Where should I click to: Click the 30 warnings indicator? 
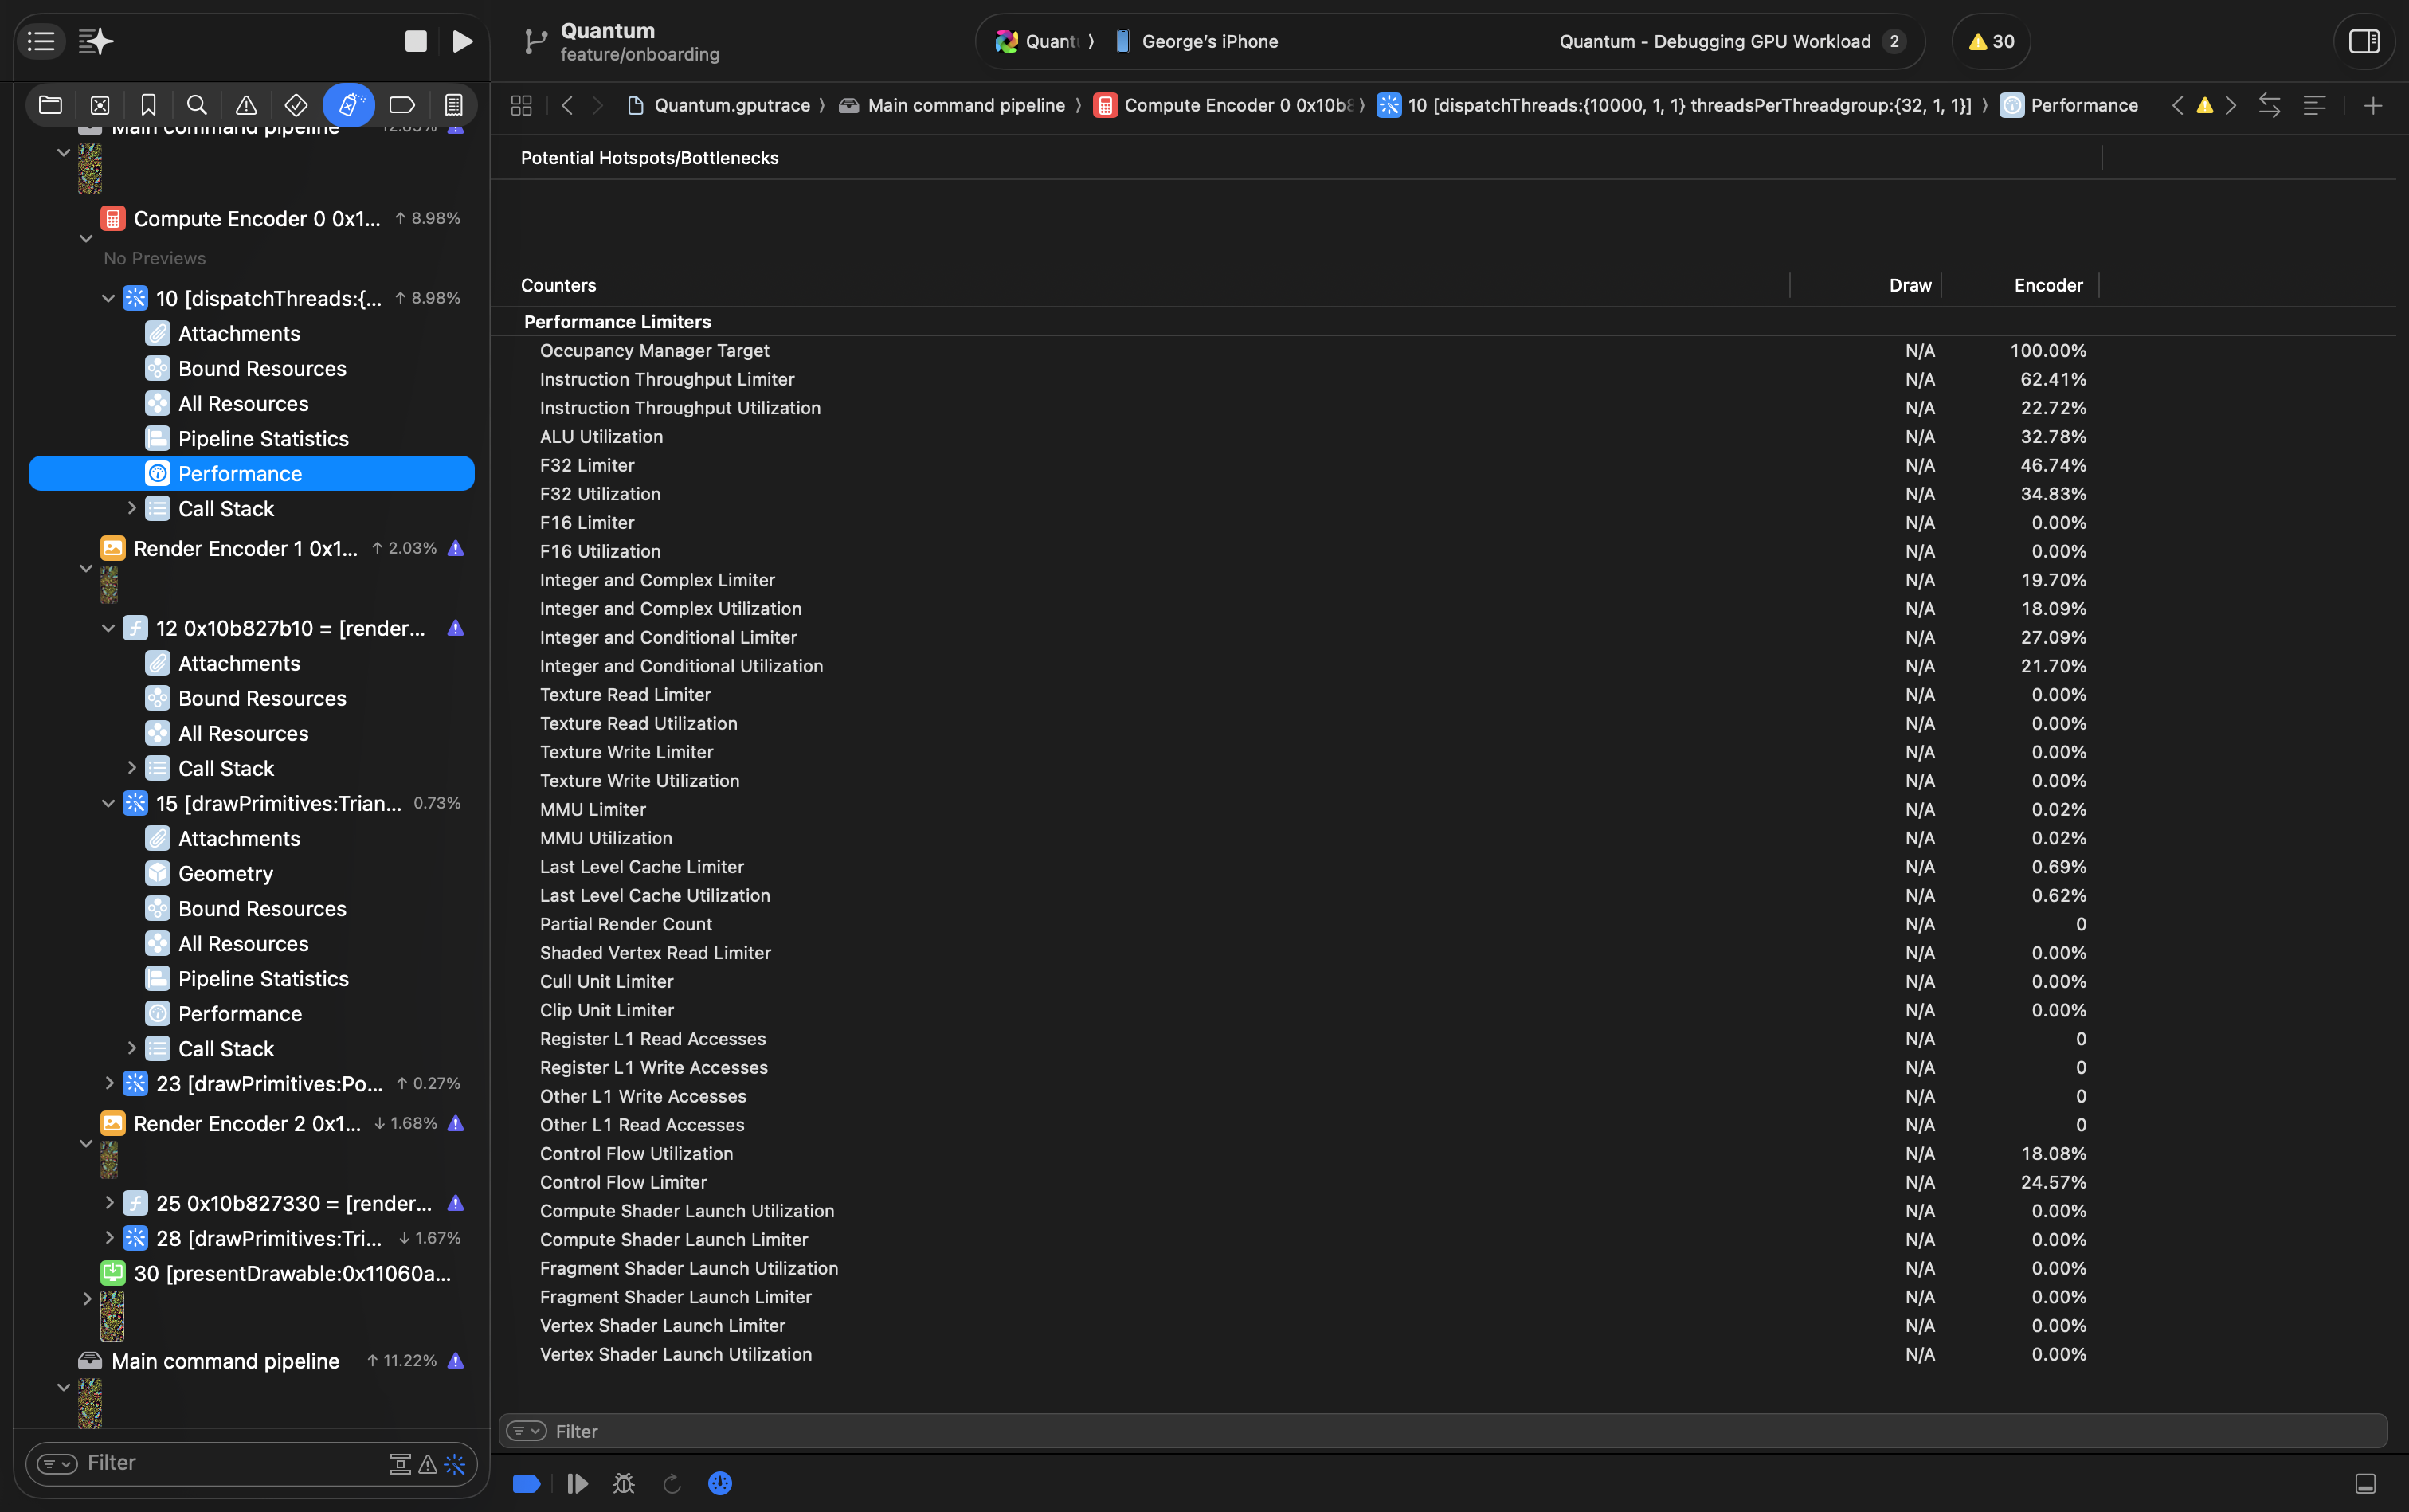point(1991,41)
